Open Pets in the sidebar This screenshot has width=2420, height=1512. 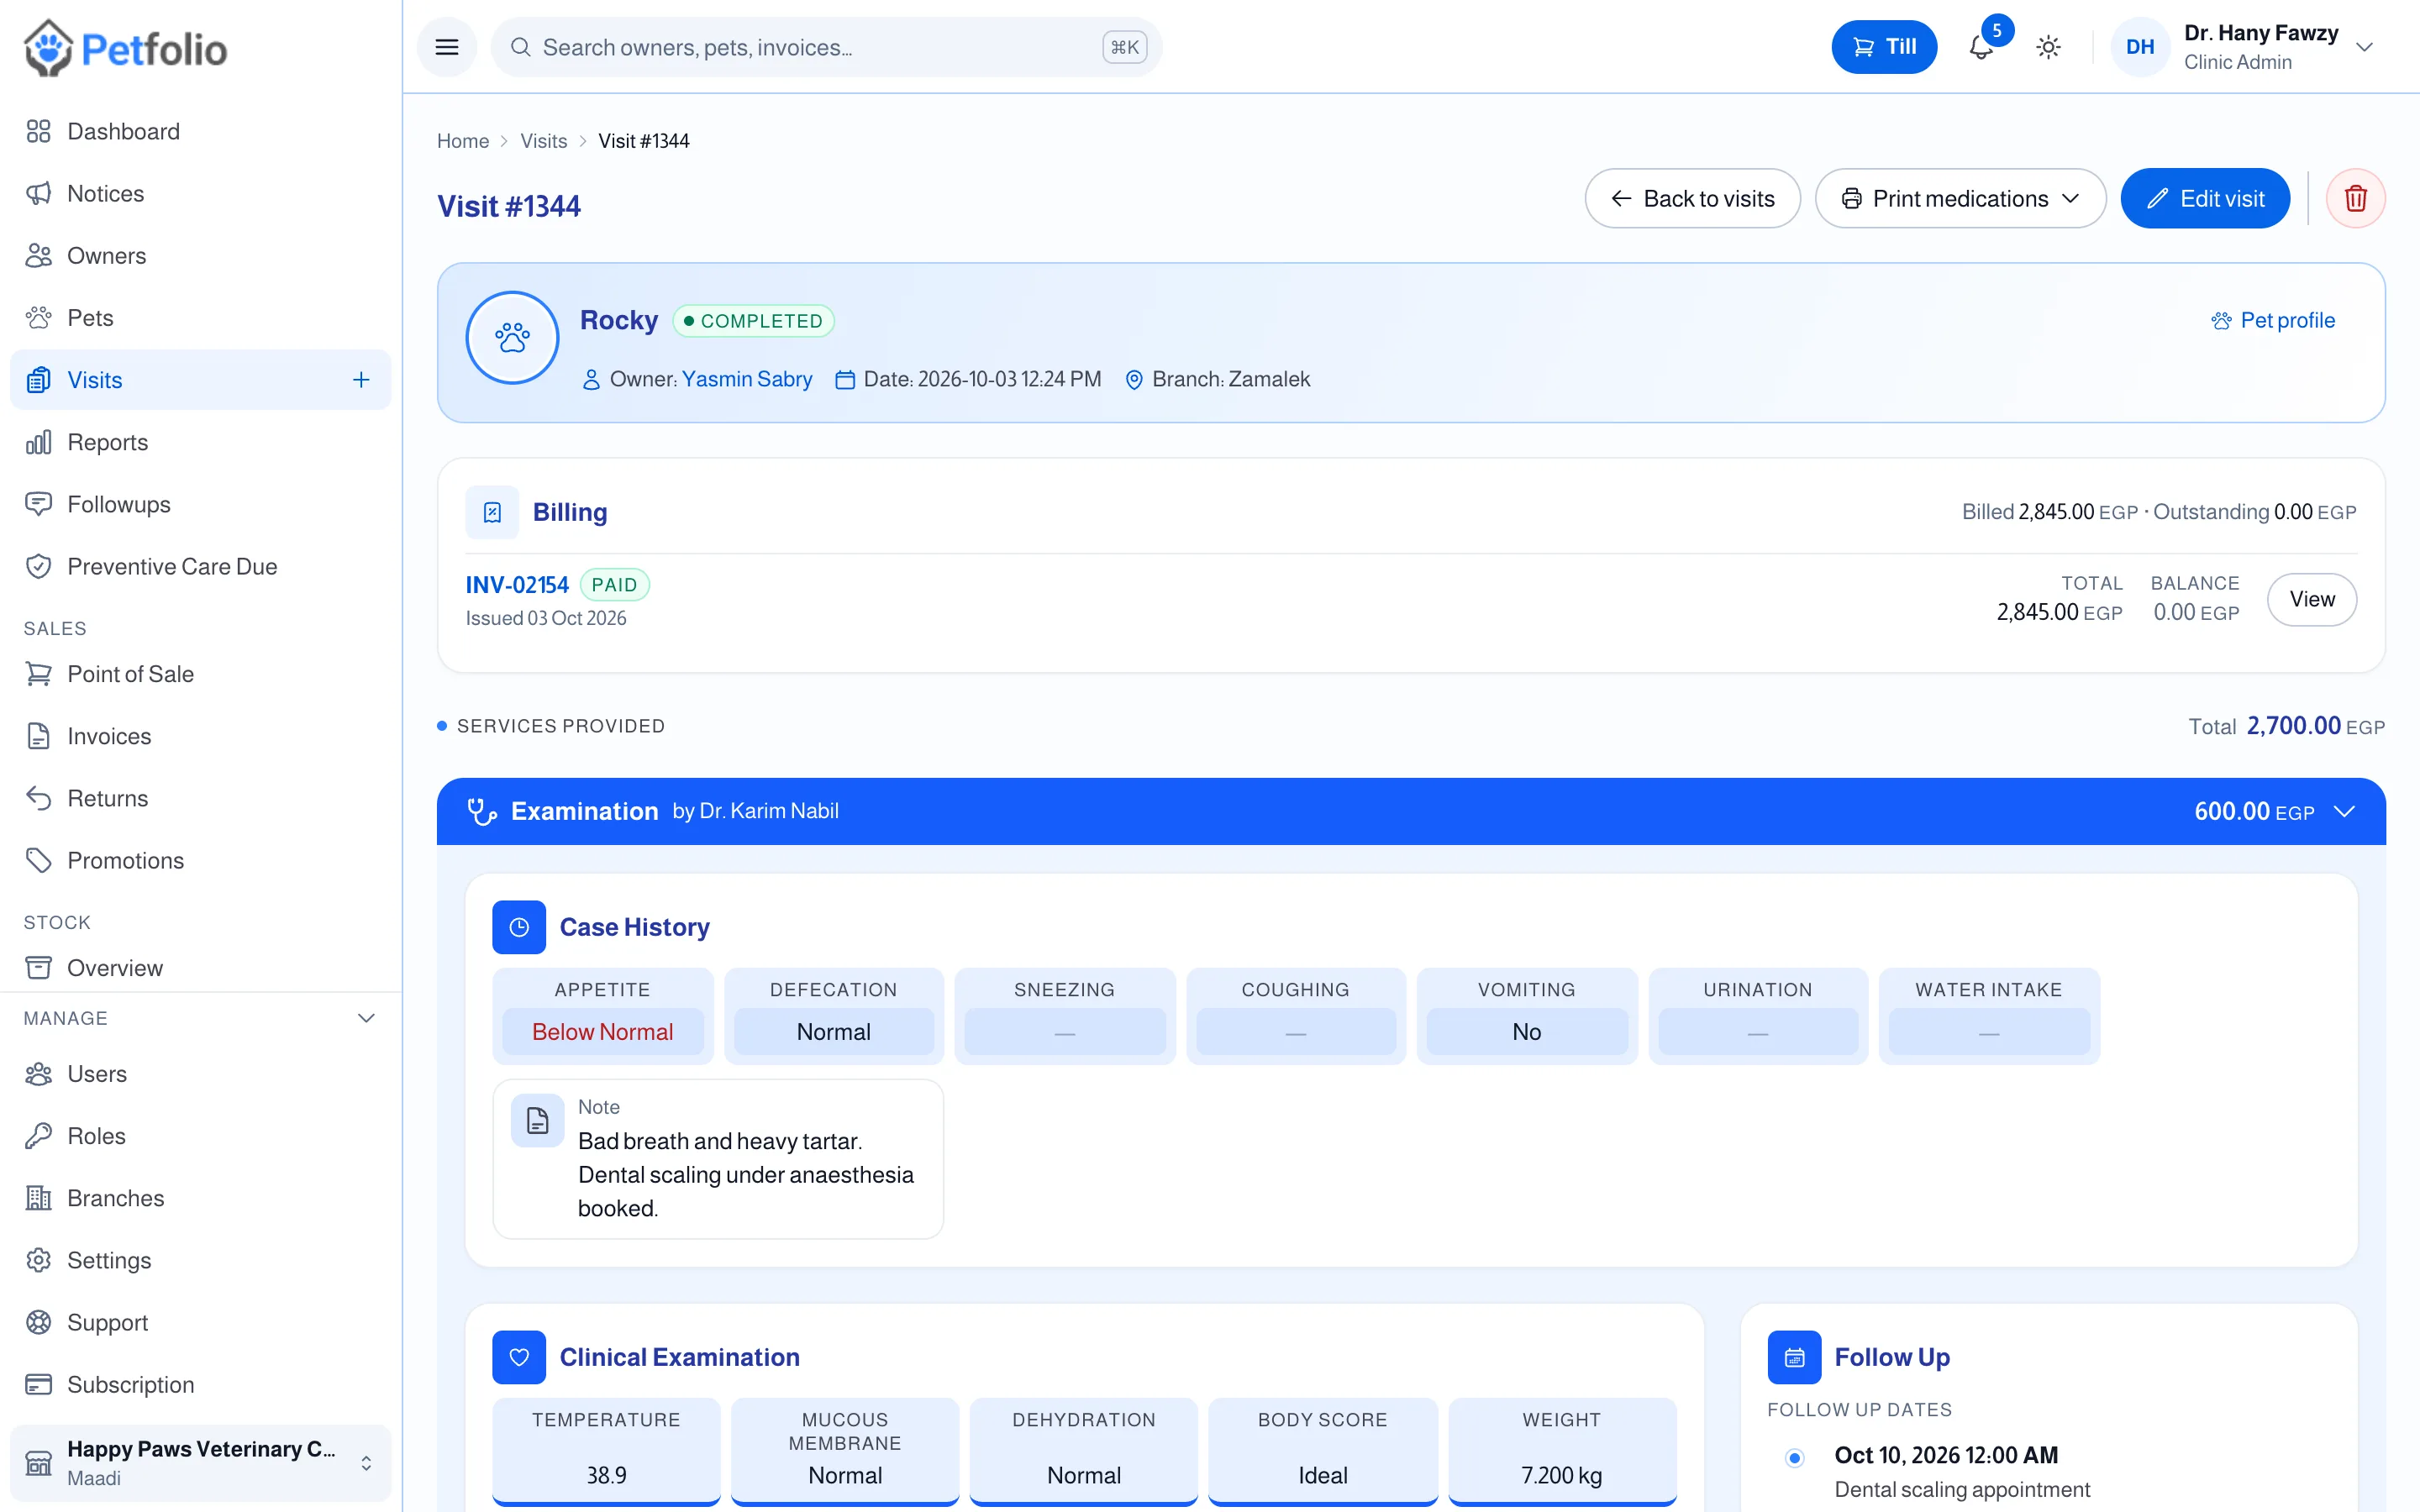(200, 318)
